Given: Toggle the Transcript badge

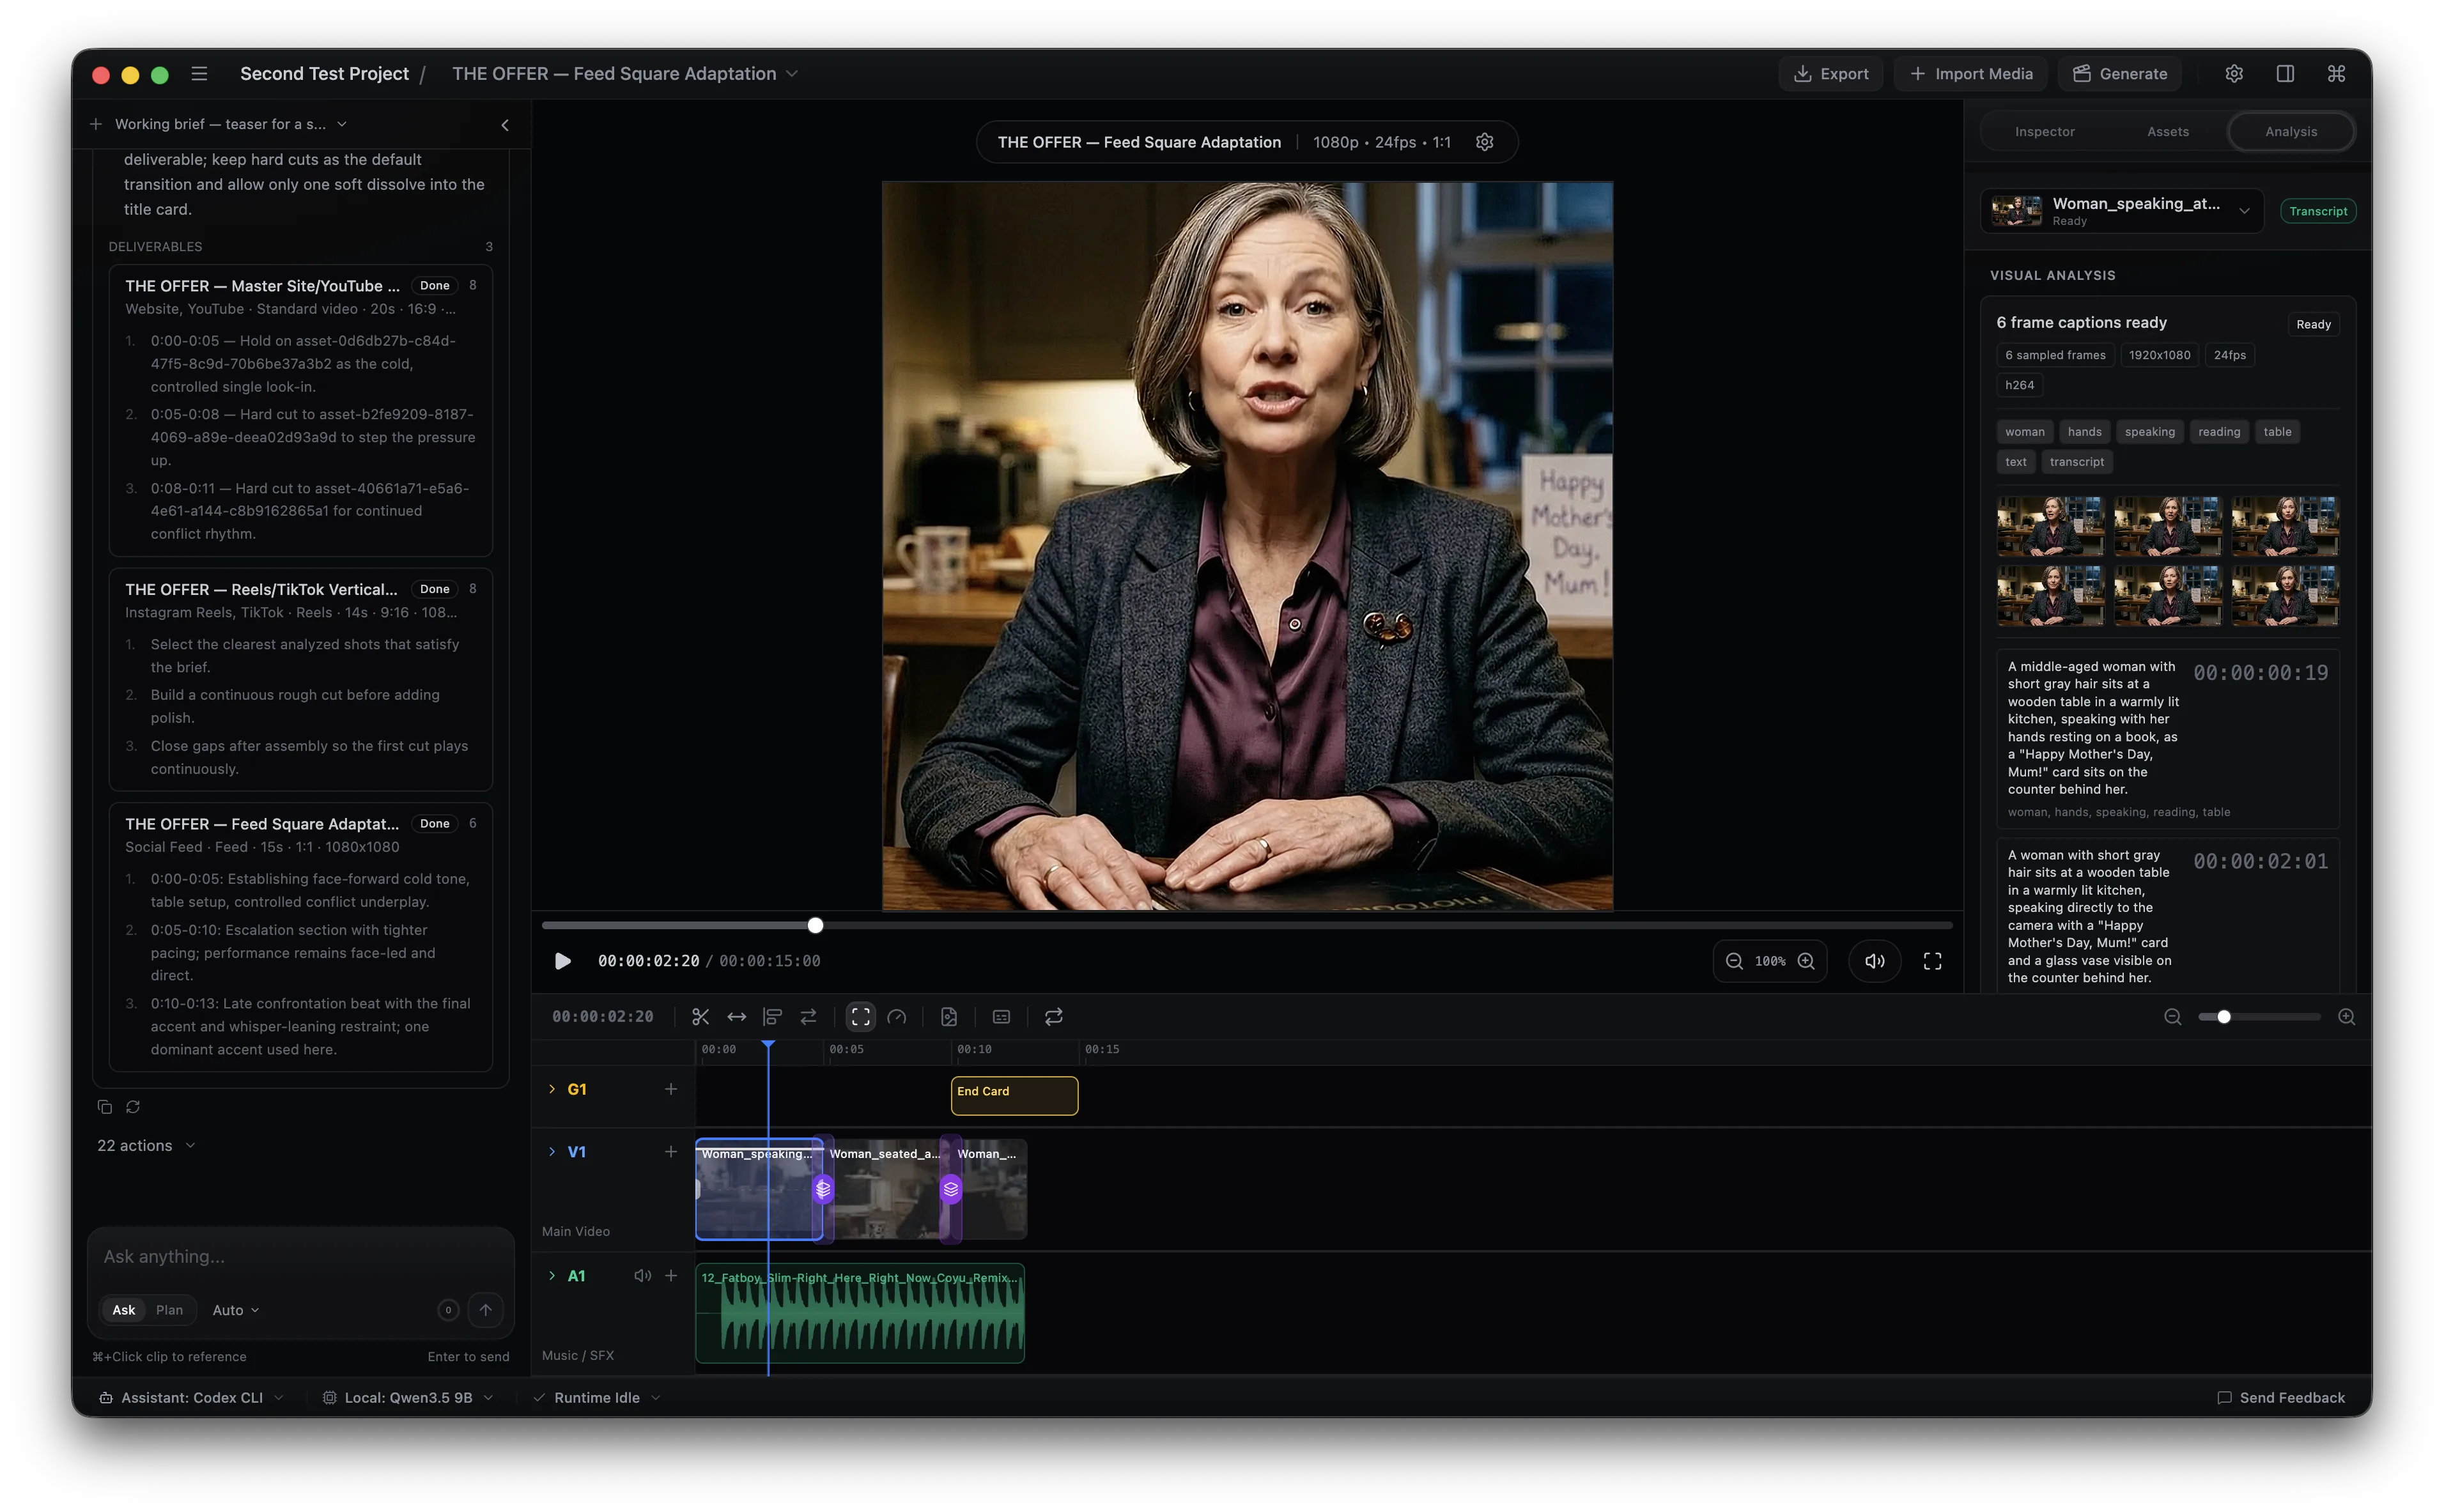Looking at the screenshot, I should pyautogui.click(x=2318, y=211).
